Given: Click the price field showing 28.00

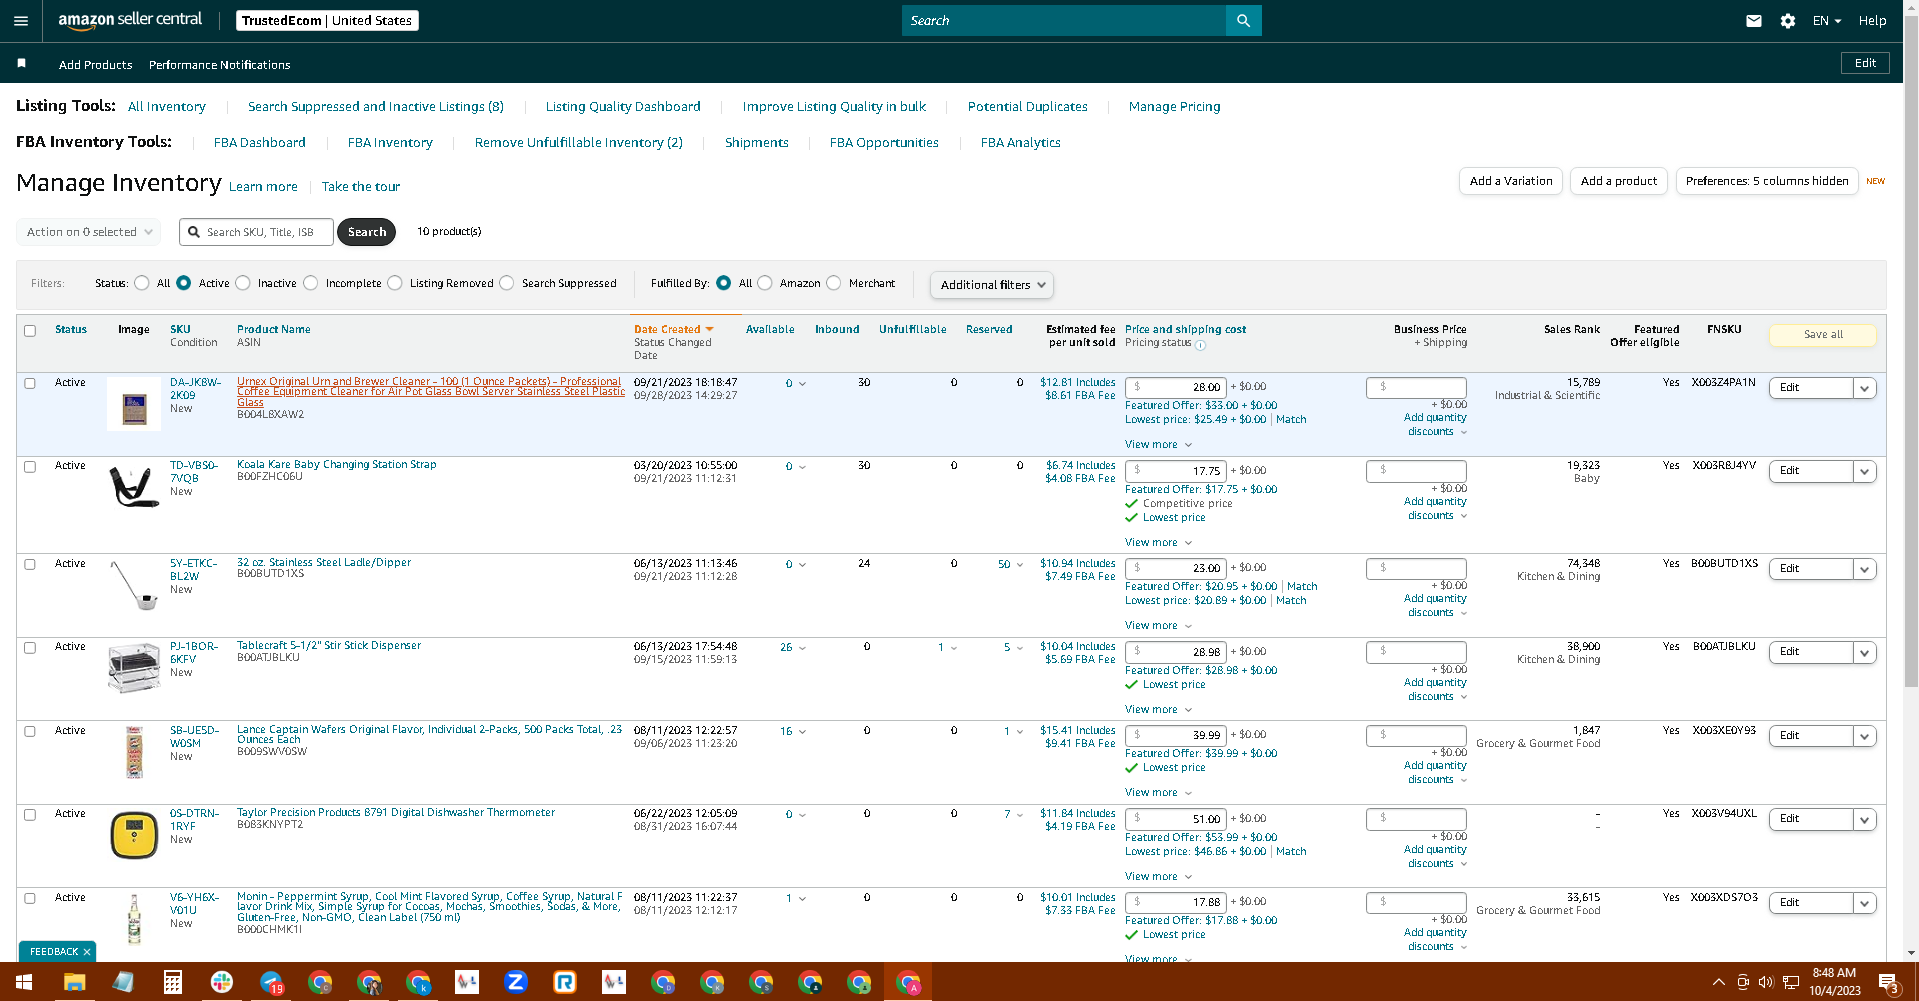Looking at the screenshot, I should click(1175, 387).
